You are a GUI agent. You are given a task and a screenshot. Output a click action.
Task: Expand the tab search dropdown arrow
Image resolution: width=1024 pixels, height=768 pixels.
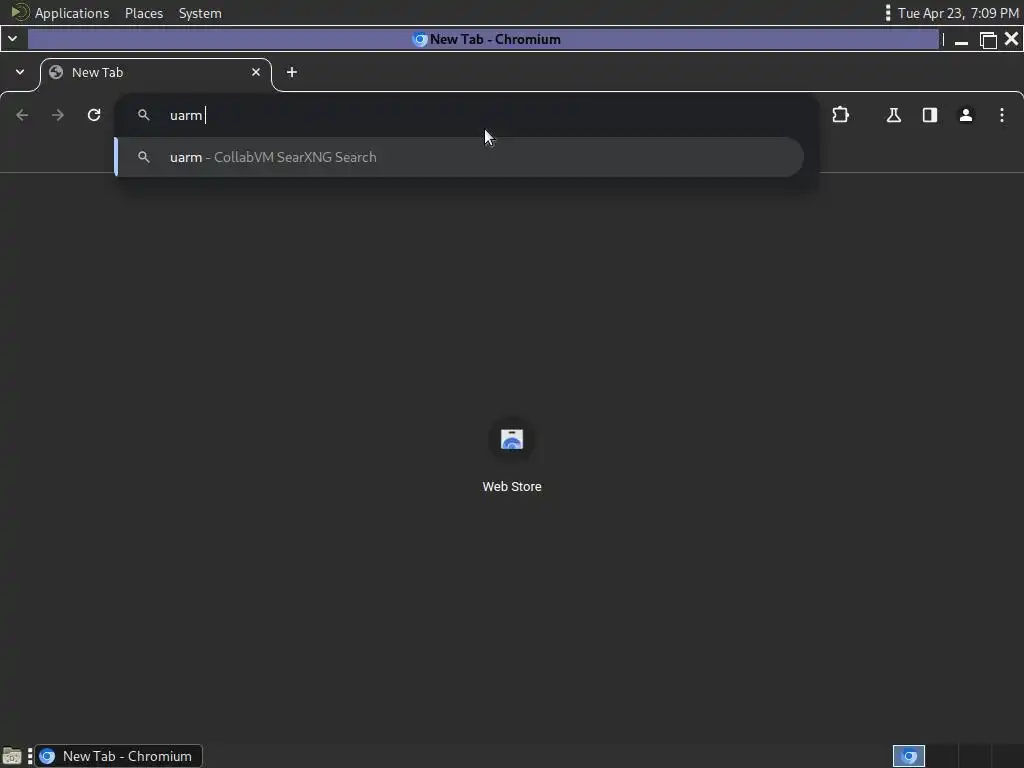click(x=20, y=72)
